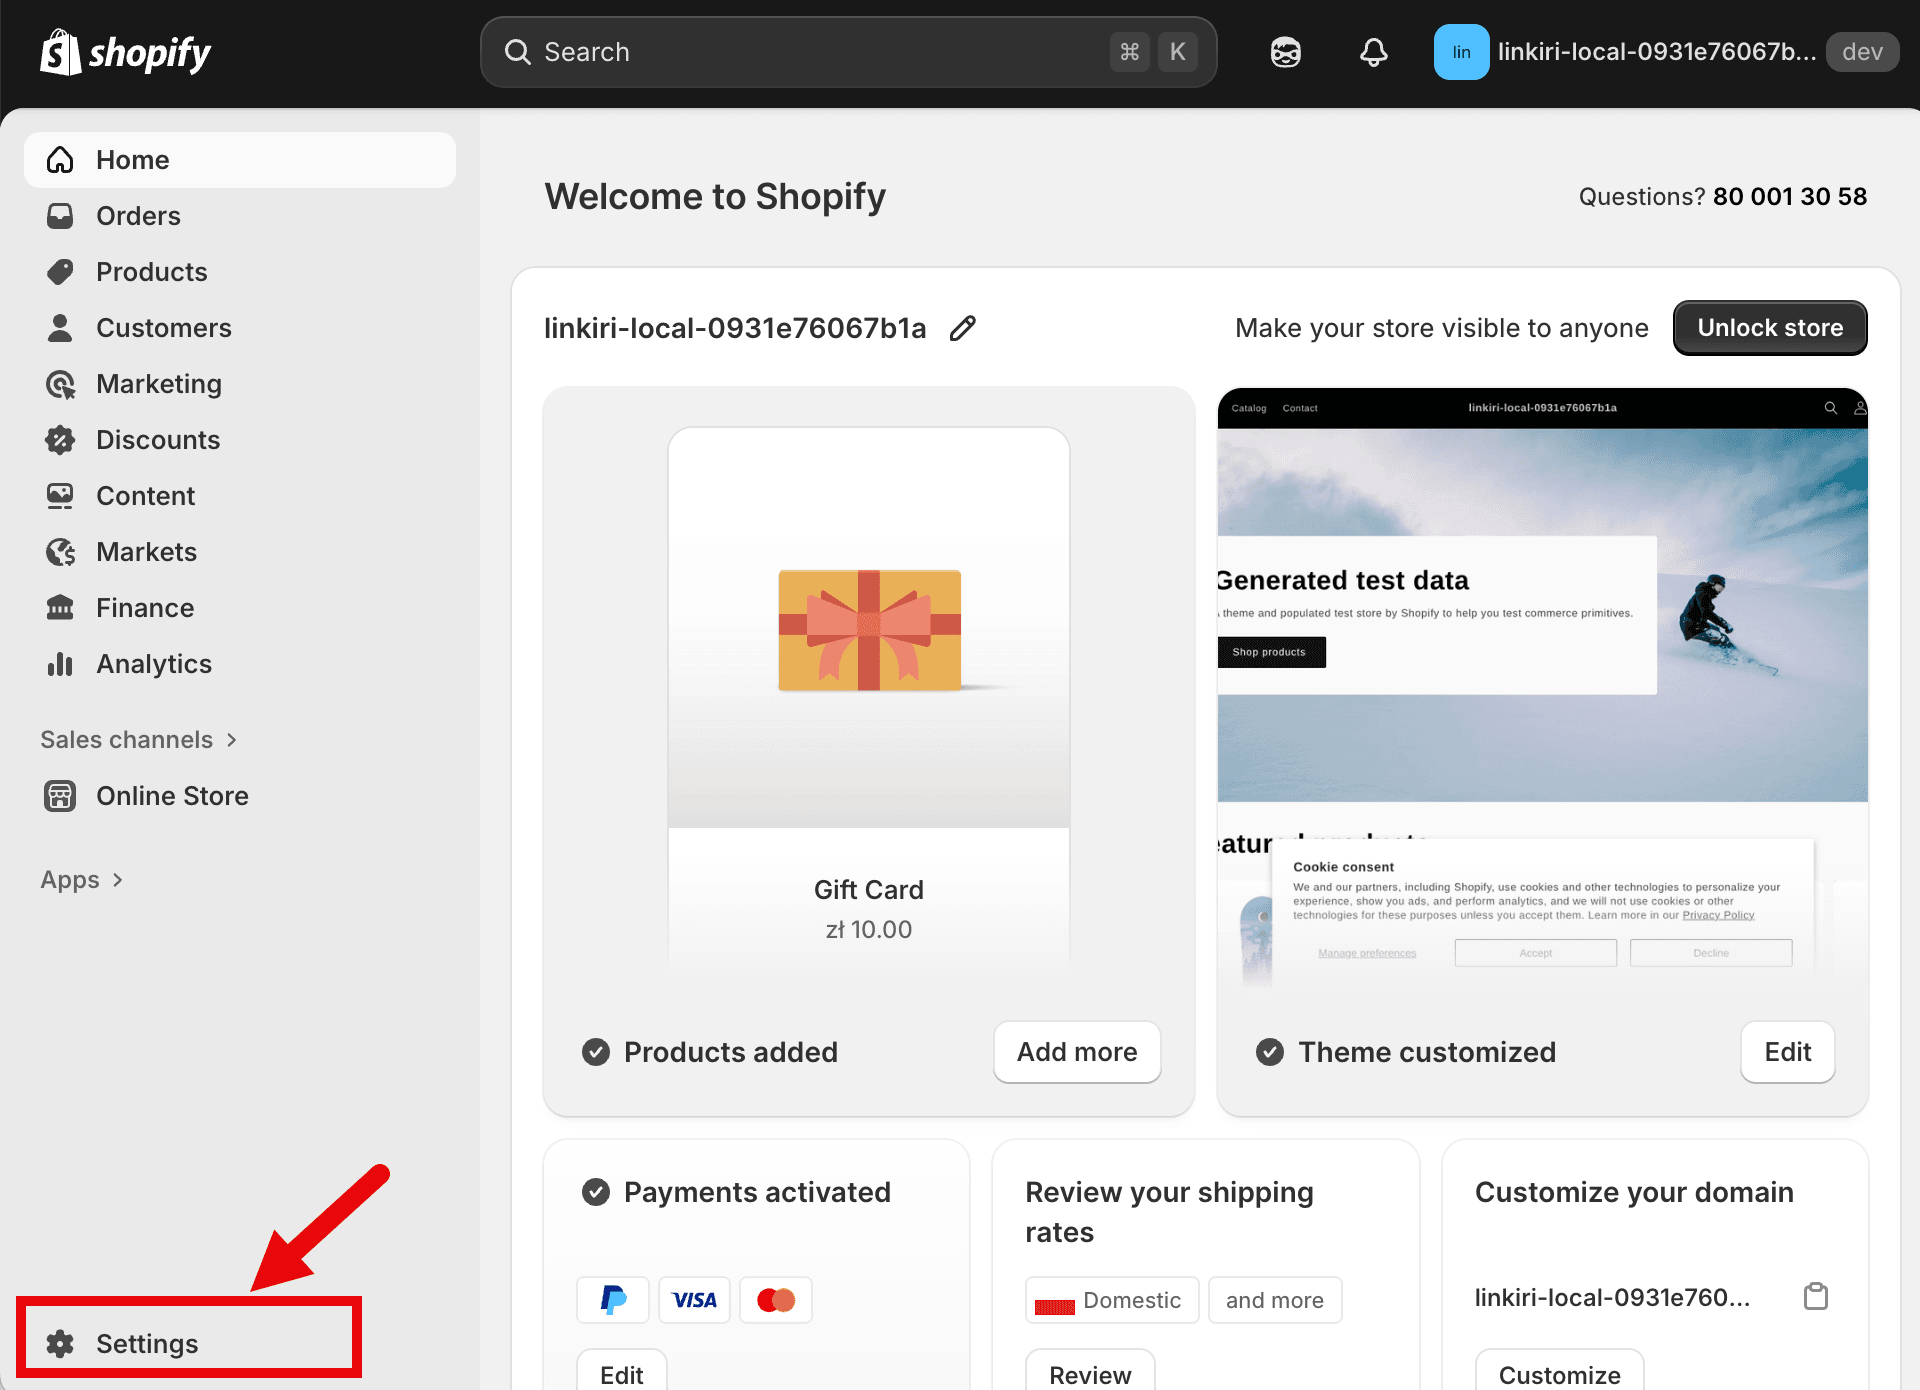Click the Discounts badge icon
1920x1390 pixels.
point(60,440)
